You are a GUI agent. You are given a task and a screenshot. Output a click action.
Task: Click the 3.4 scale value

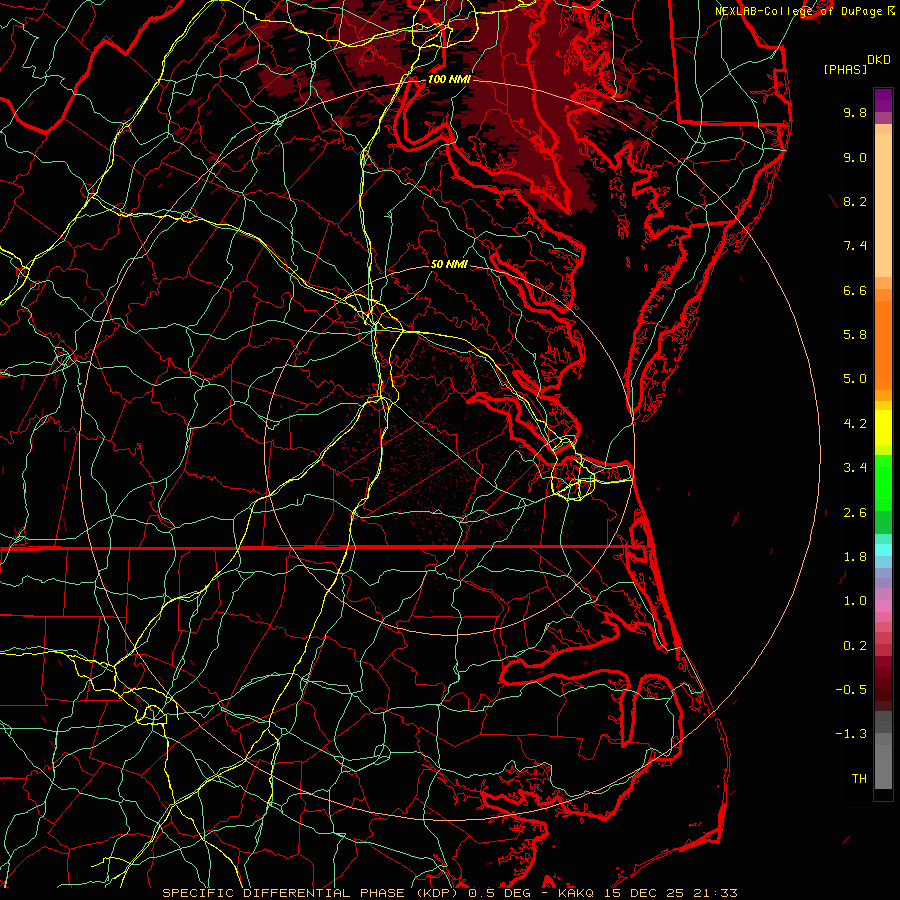point(855,468)
